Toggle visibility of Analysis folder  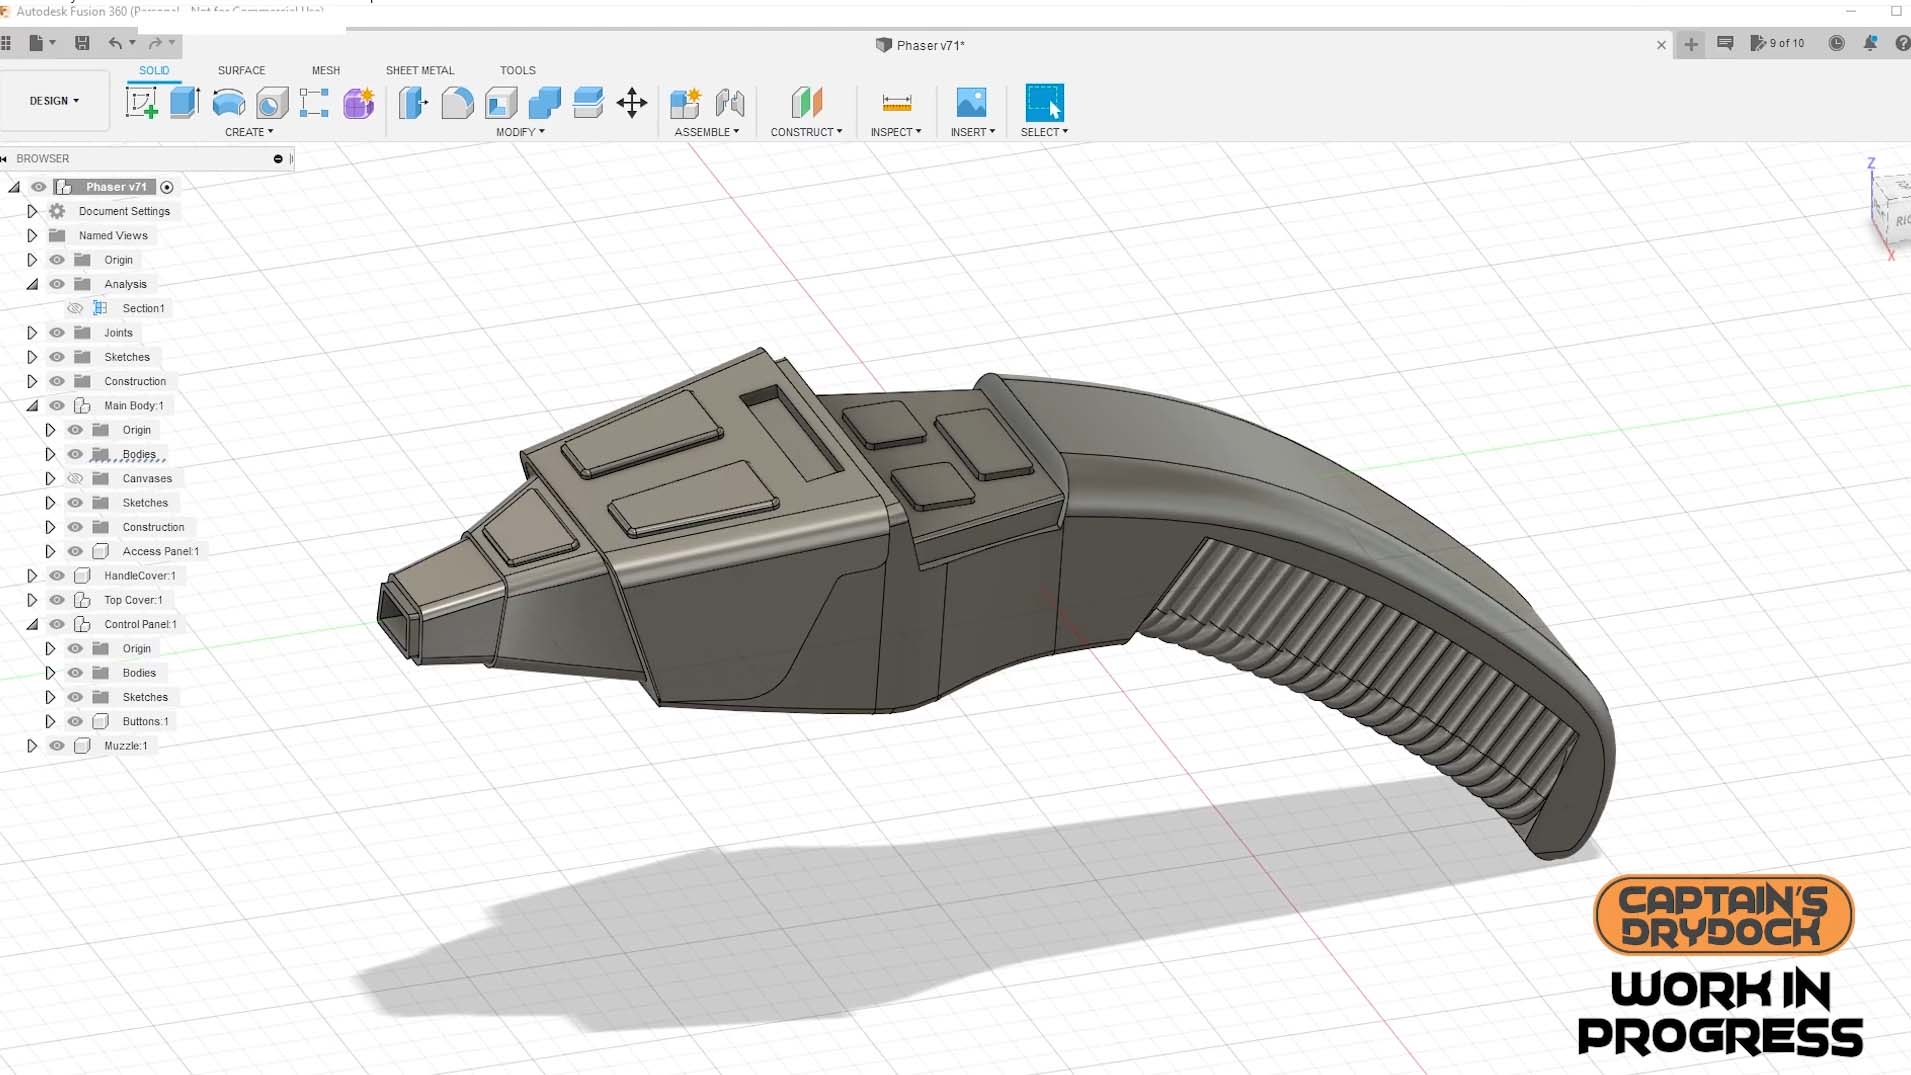coord(57,284)
